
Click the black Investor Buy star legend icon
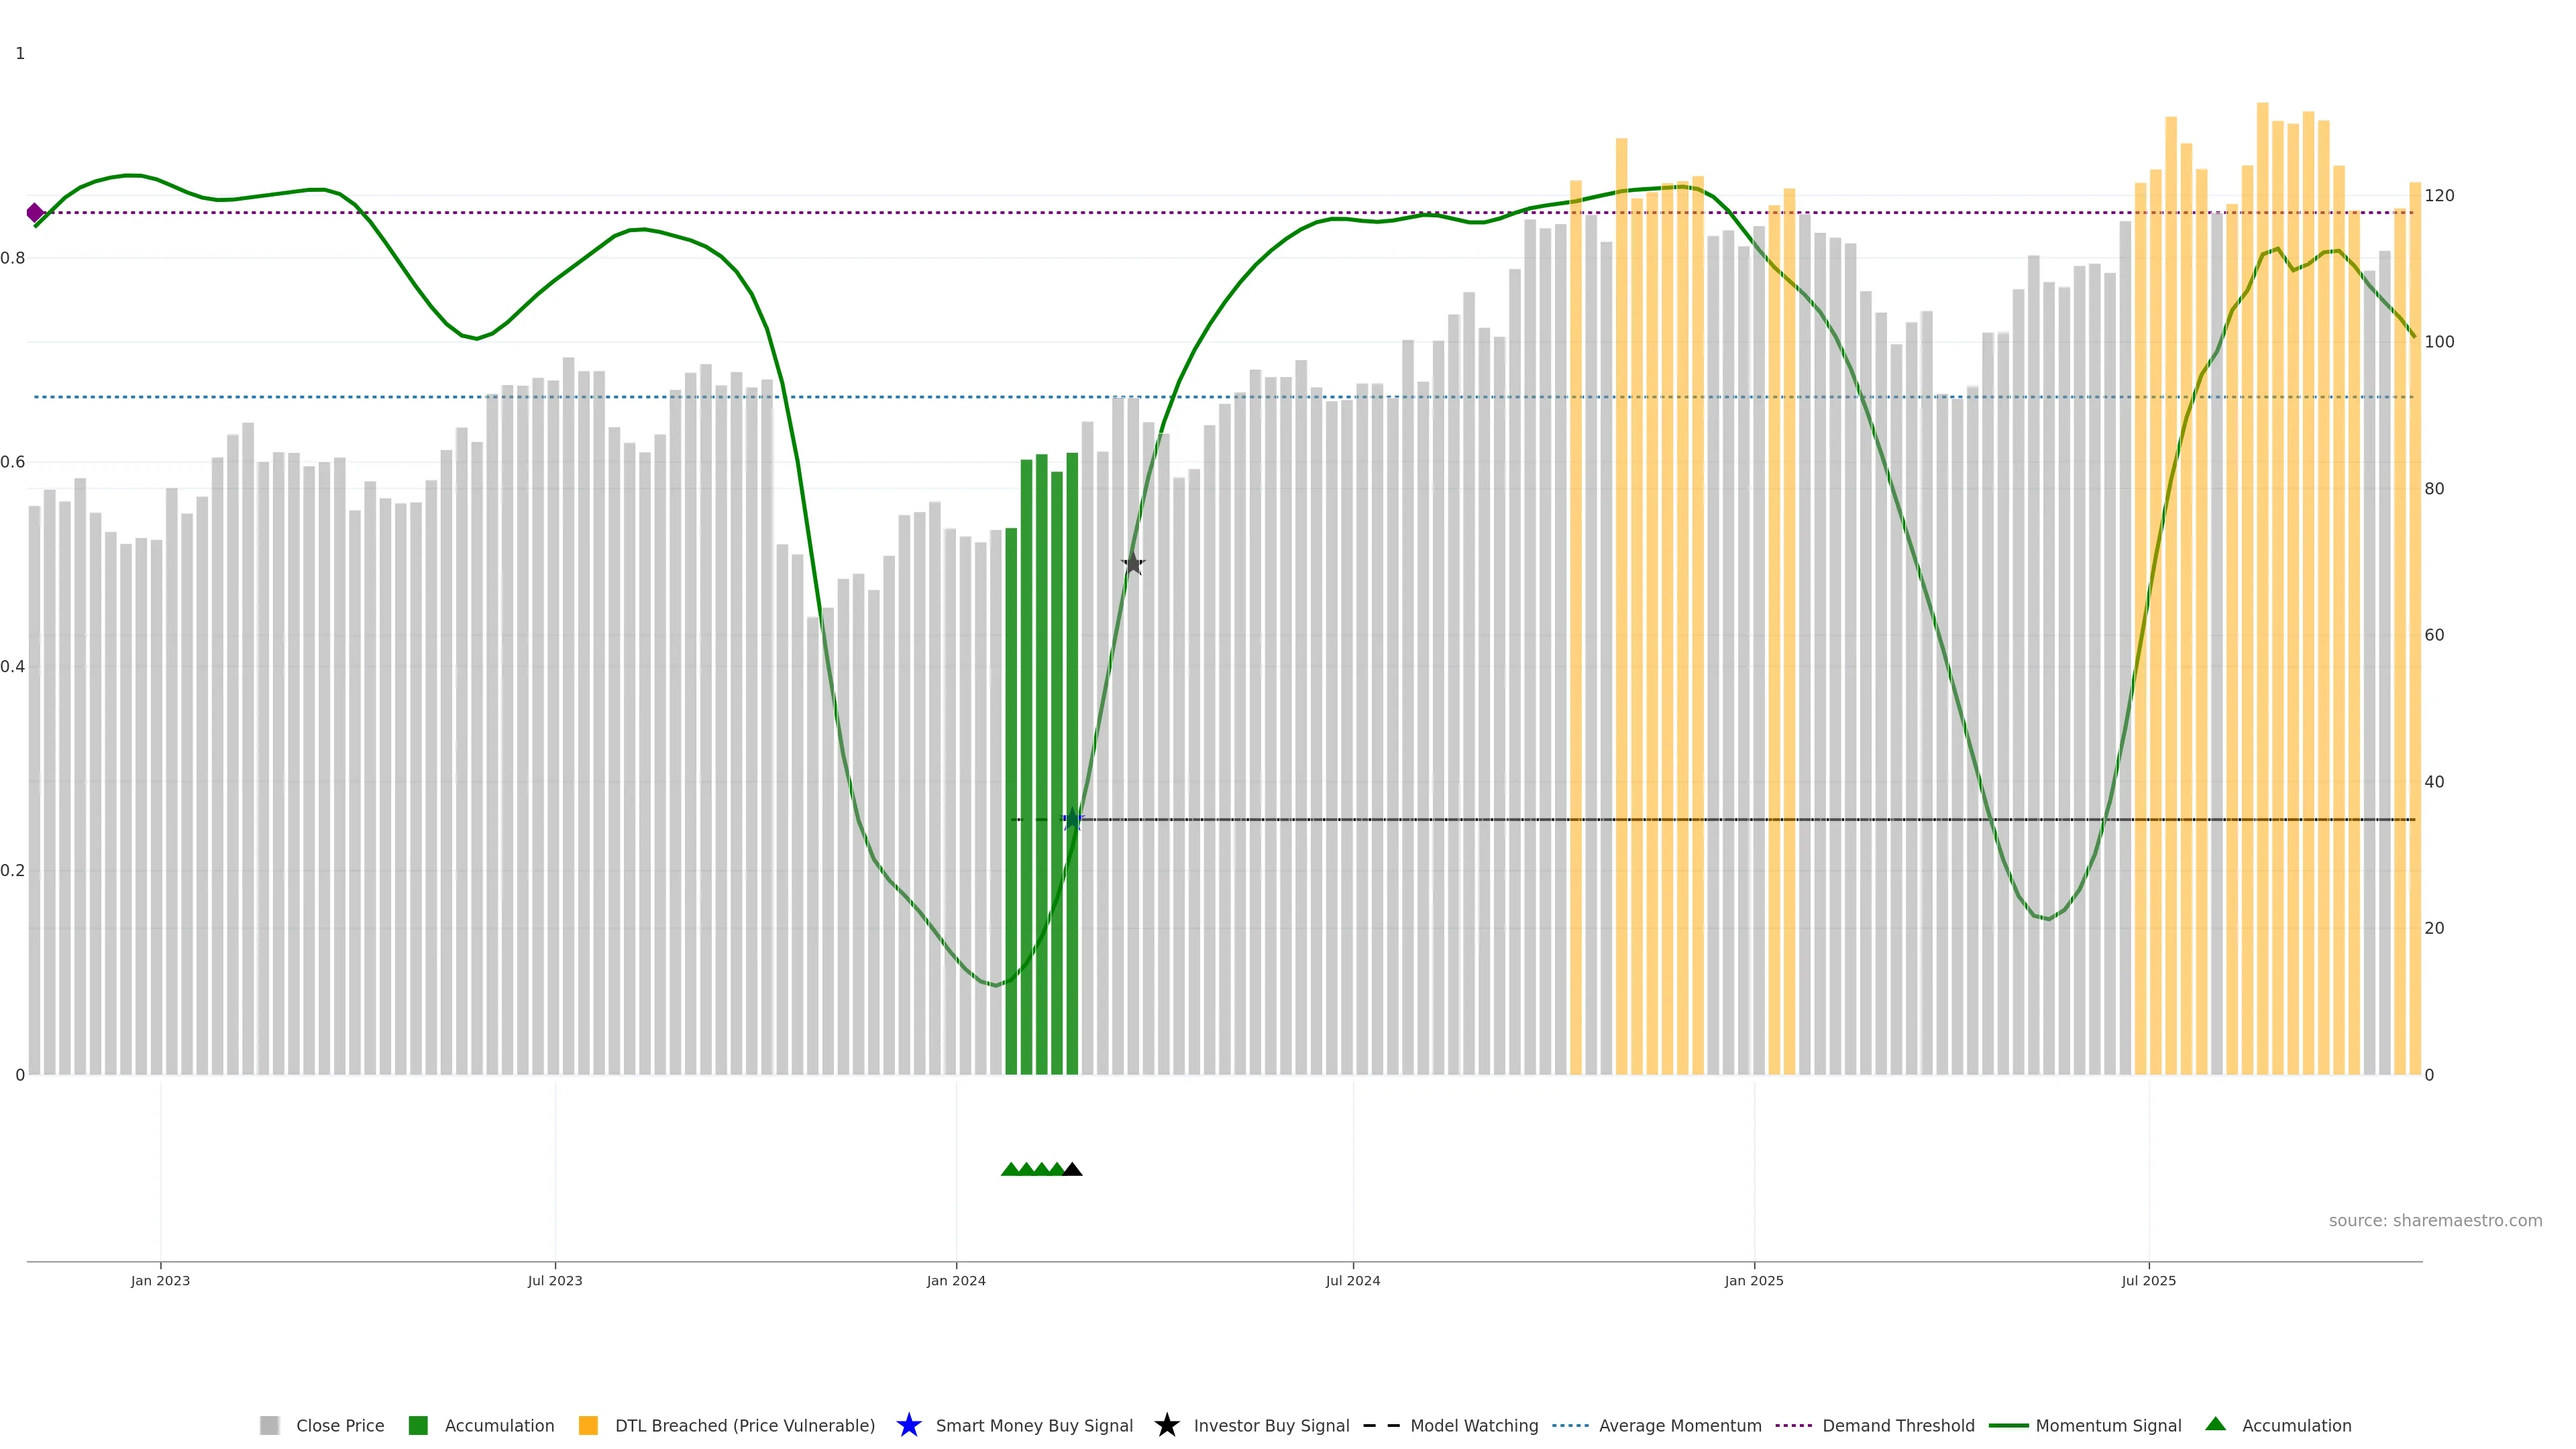[1166, 1425]
